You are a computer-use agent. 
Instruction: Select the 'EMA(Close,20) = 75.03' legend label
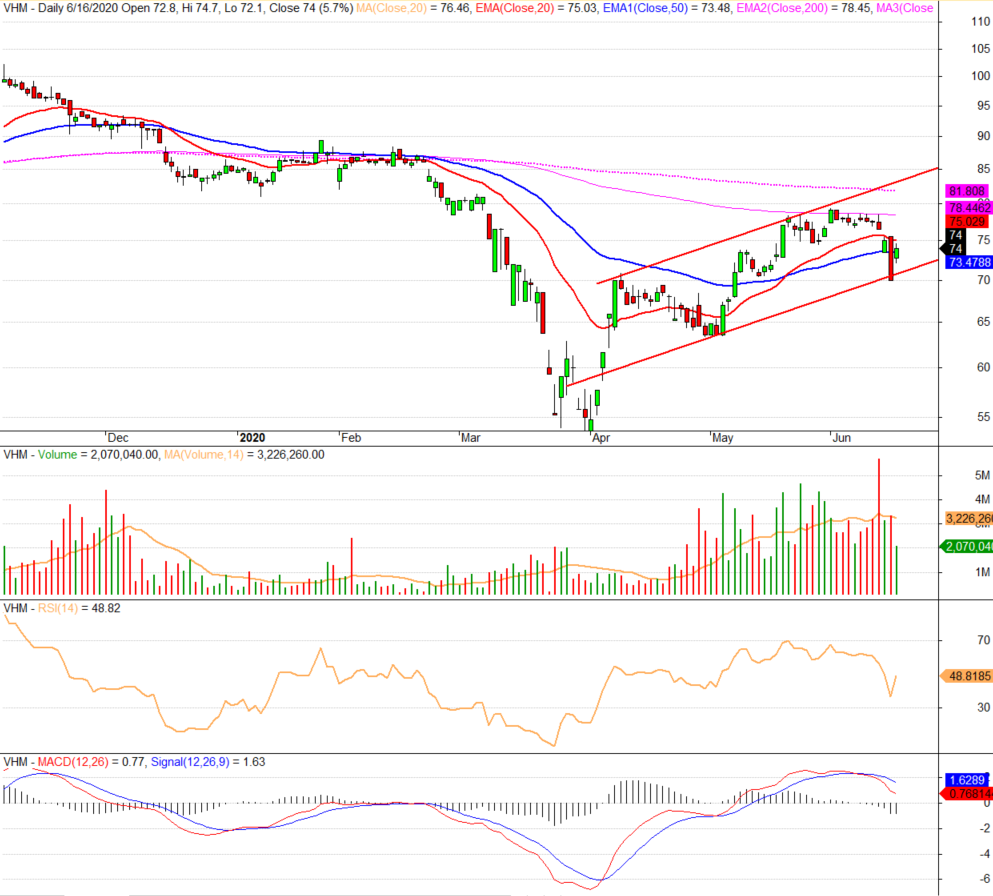536,8
